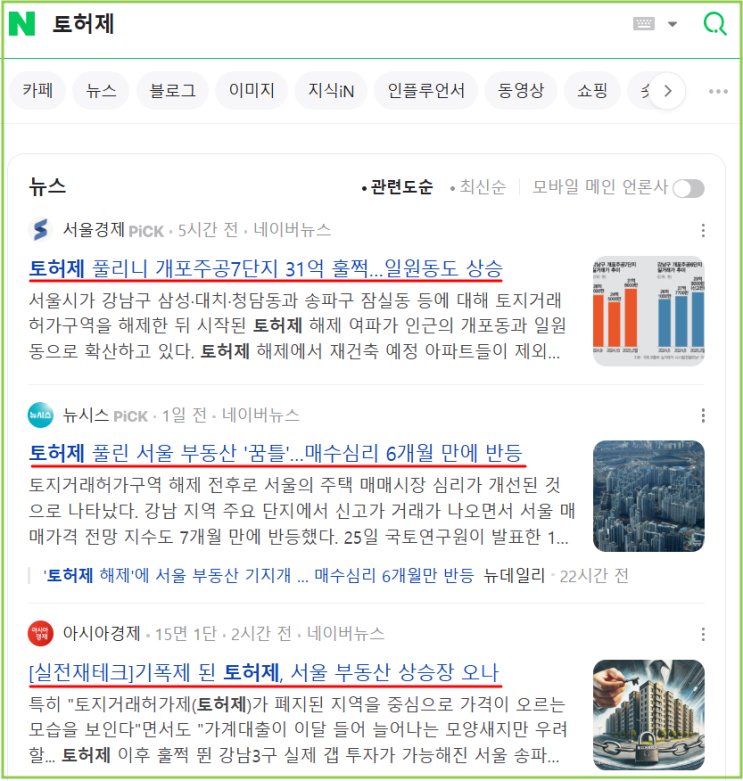The image size is (743, 781).
Task: Open the aerial city thumbnail of 뉴시스 article
Action: (649, 496)
